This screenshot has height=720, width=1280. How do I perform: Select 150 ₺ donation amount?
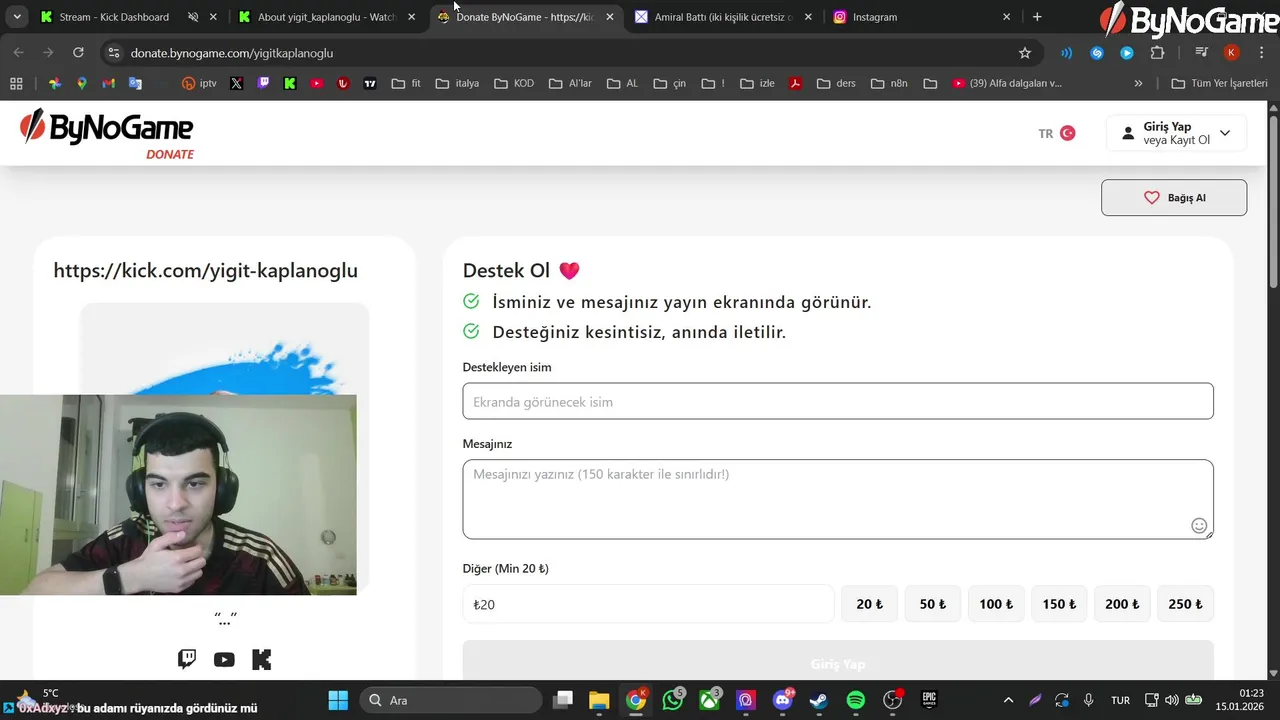pos(1059,604)
